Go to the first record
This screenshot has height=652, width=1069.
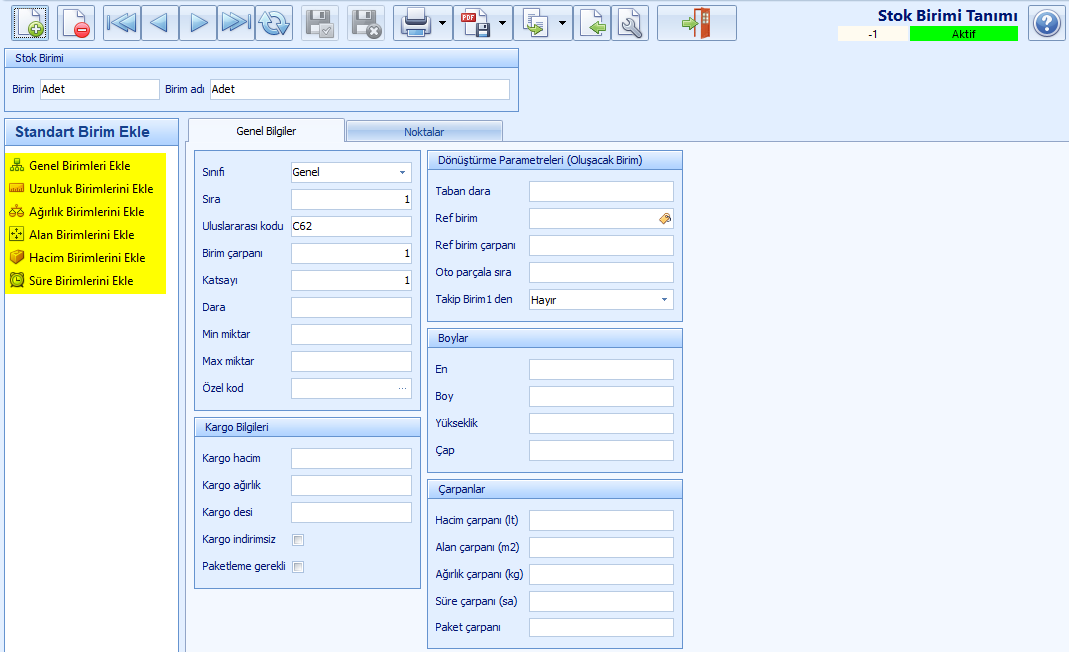(x=122, y=23)
